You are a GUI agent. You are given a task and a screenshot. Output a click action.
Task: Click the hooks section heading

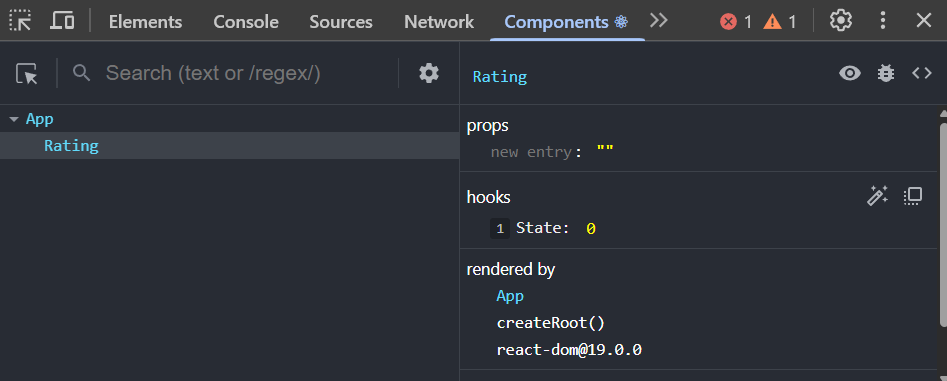(x=488, y=197)
